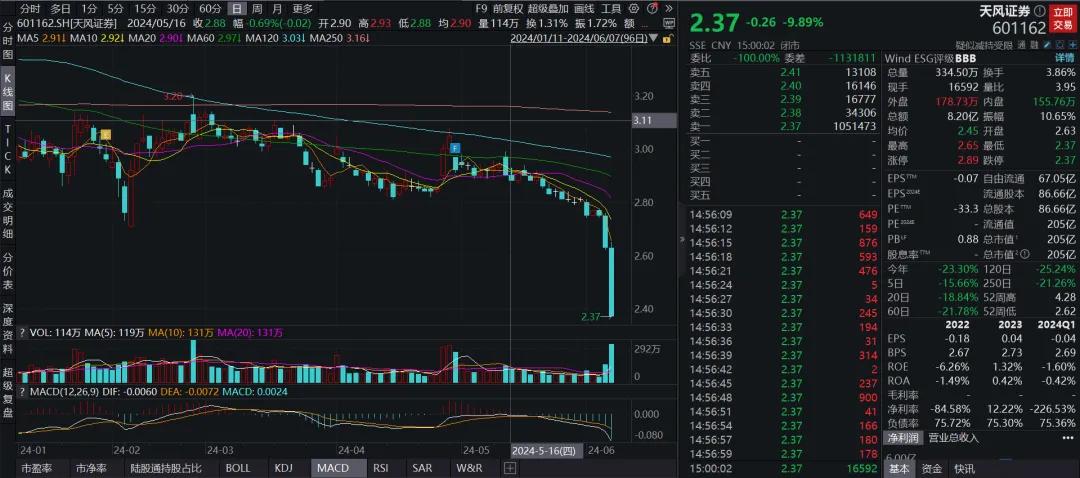The height and width of the screenshot is (478, 1080).
Task: Open the 分价表 side tab
Action: 8,271
